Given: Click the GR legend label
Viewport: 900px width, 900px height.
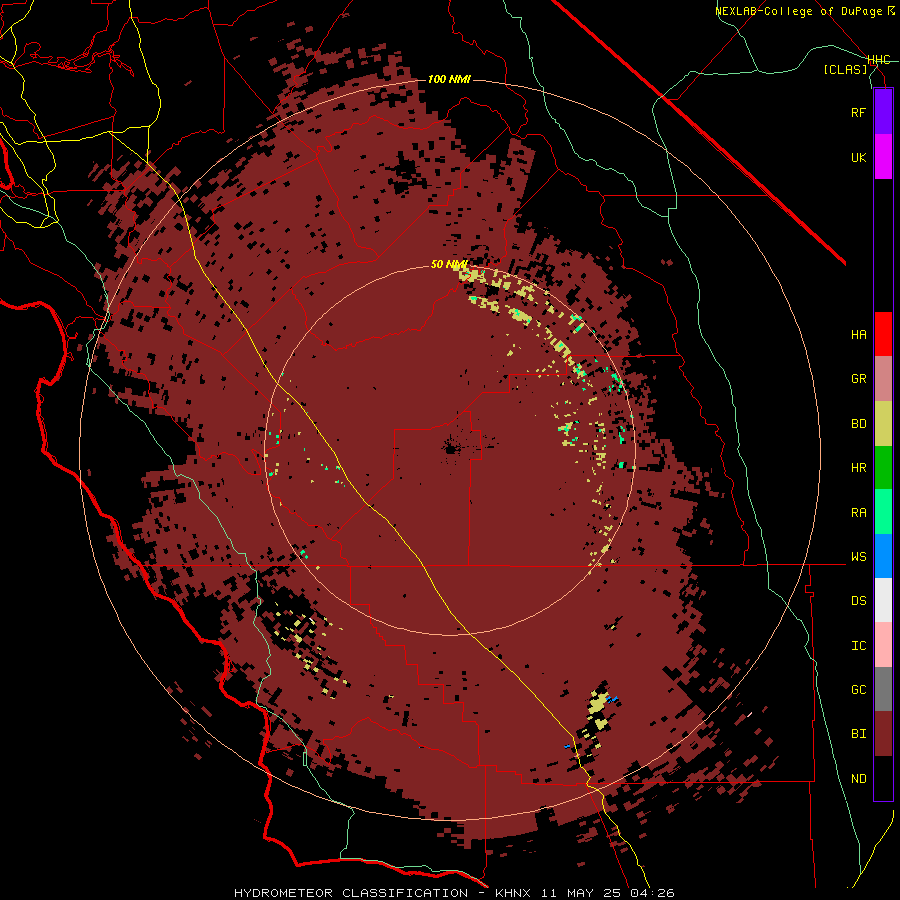Looking at the screenshot, I should click(858, 379).
